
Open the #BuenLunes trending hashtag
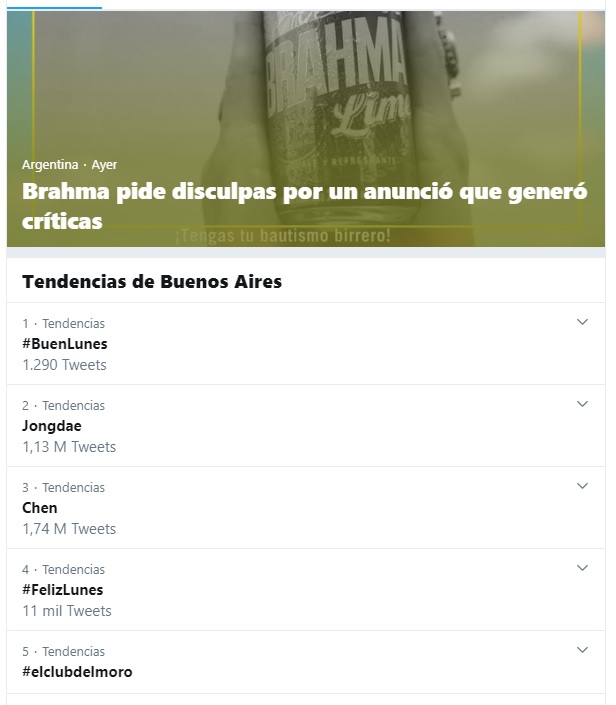click(x=65, y=344)
